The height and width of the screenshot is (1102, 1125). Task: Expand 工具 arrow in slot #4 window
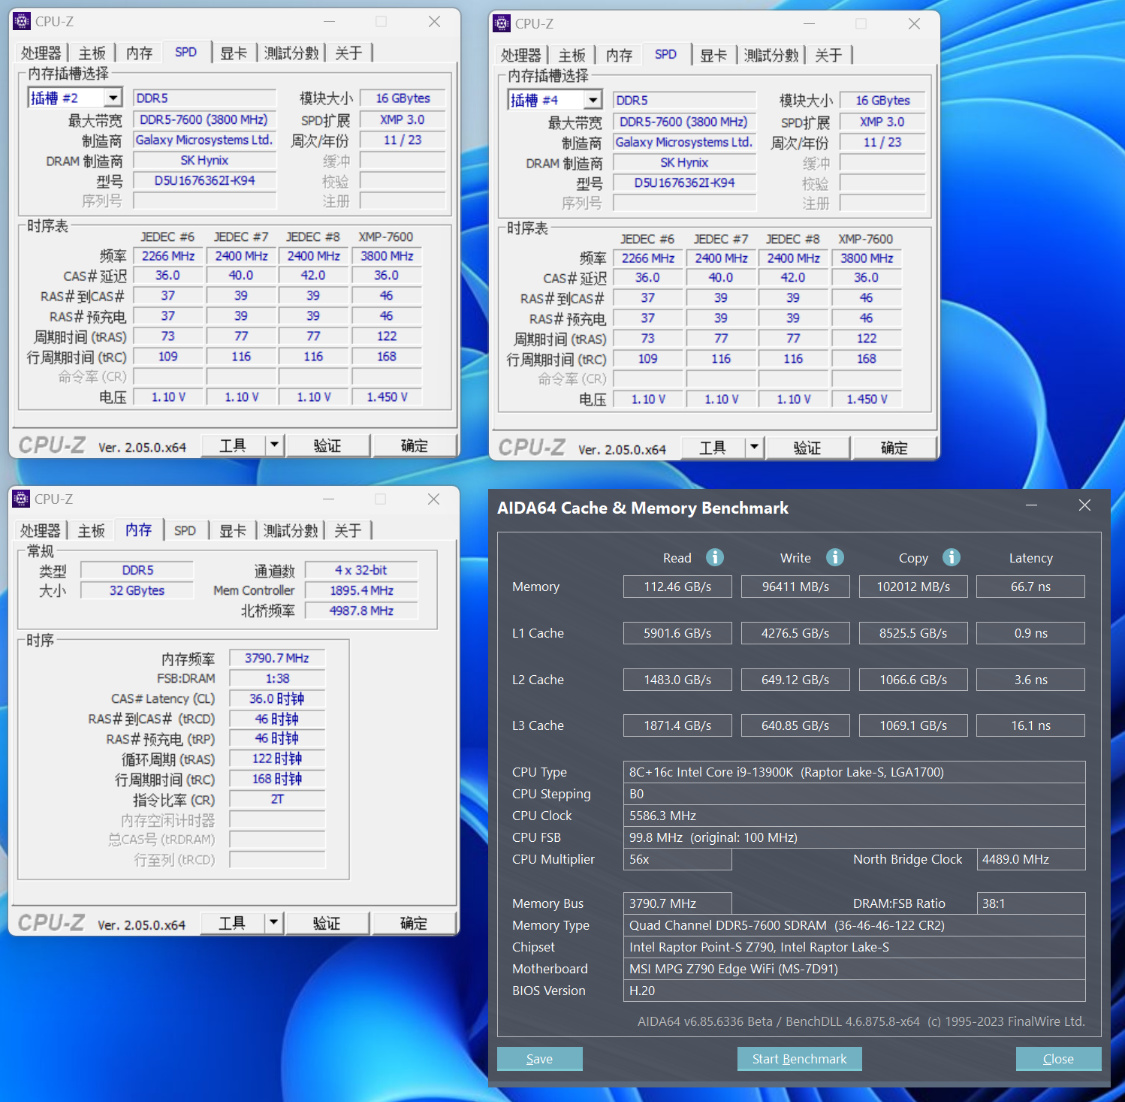[x=754, y=448]
